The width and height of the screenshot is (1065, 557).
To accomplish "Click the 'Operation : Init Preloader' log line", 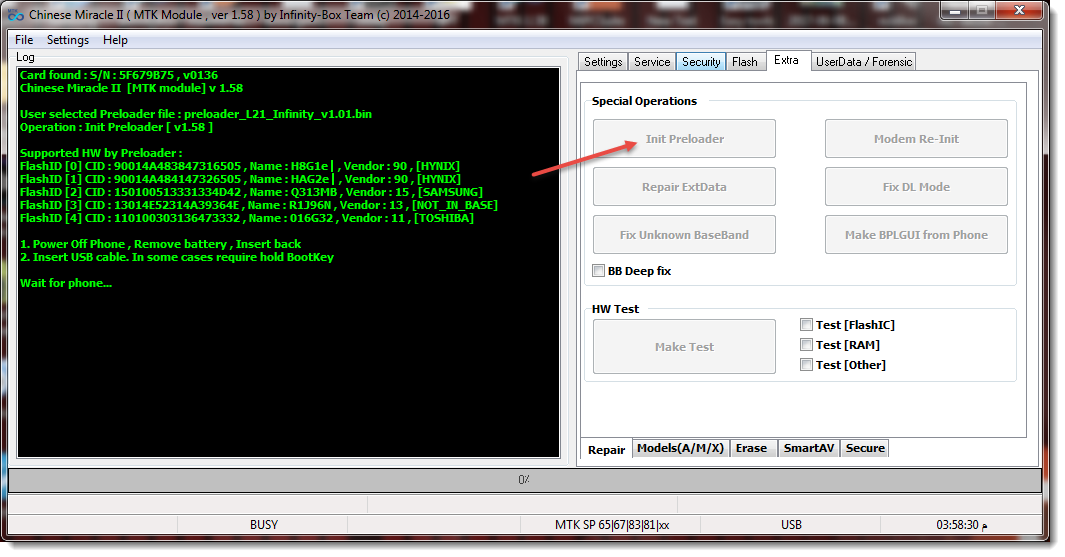I will tap(116, 127).
